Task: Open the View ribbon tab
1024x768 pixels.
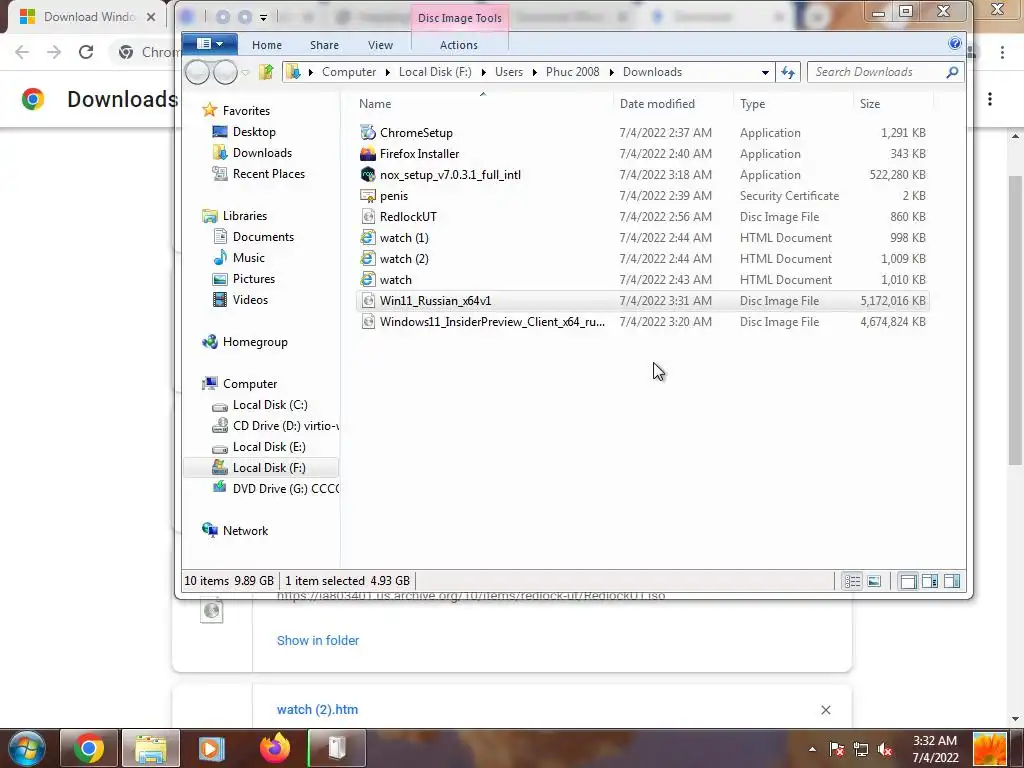Action: (x=380, y=45)
